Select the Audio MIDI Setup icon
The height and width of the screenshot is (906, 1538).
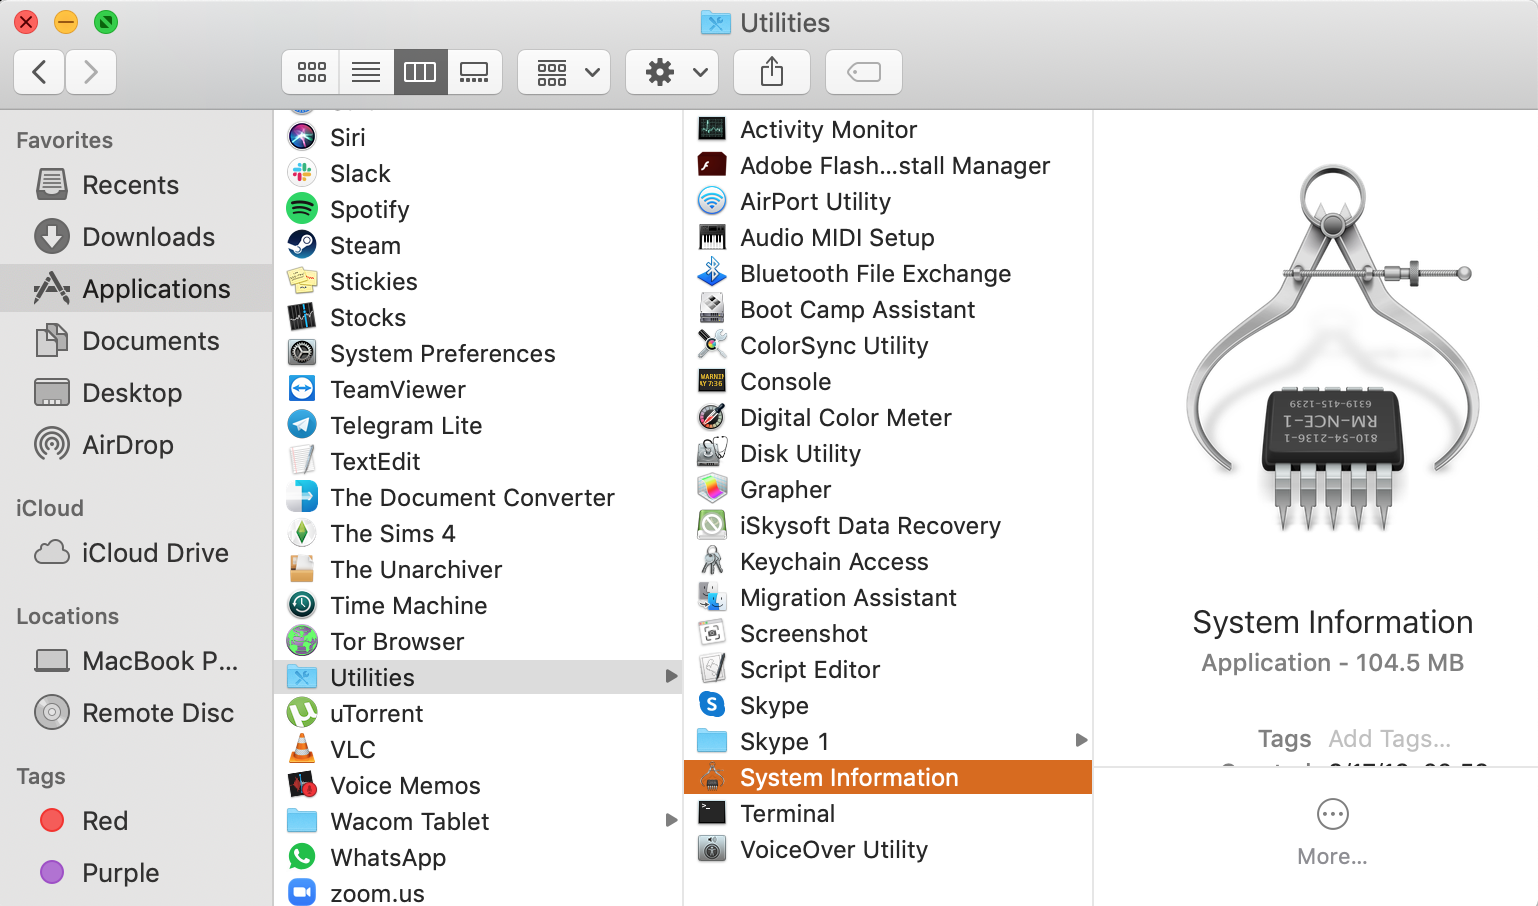point(712,237)
